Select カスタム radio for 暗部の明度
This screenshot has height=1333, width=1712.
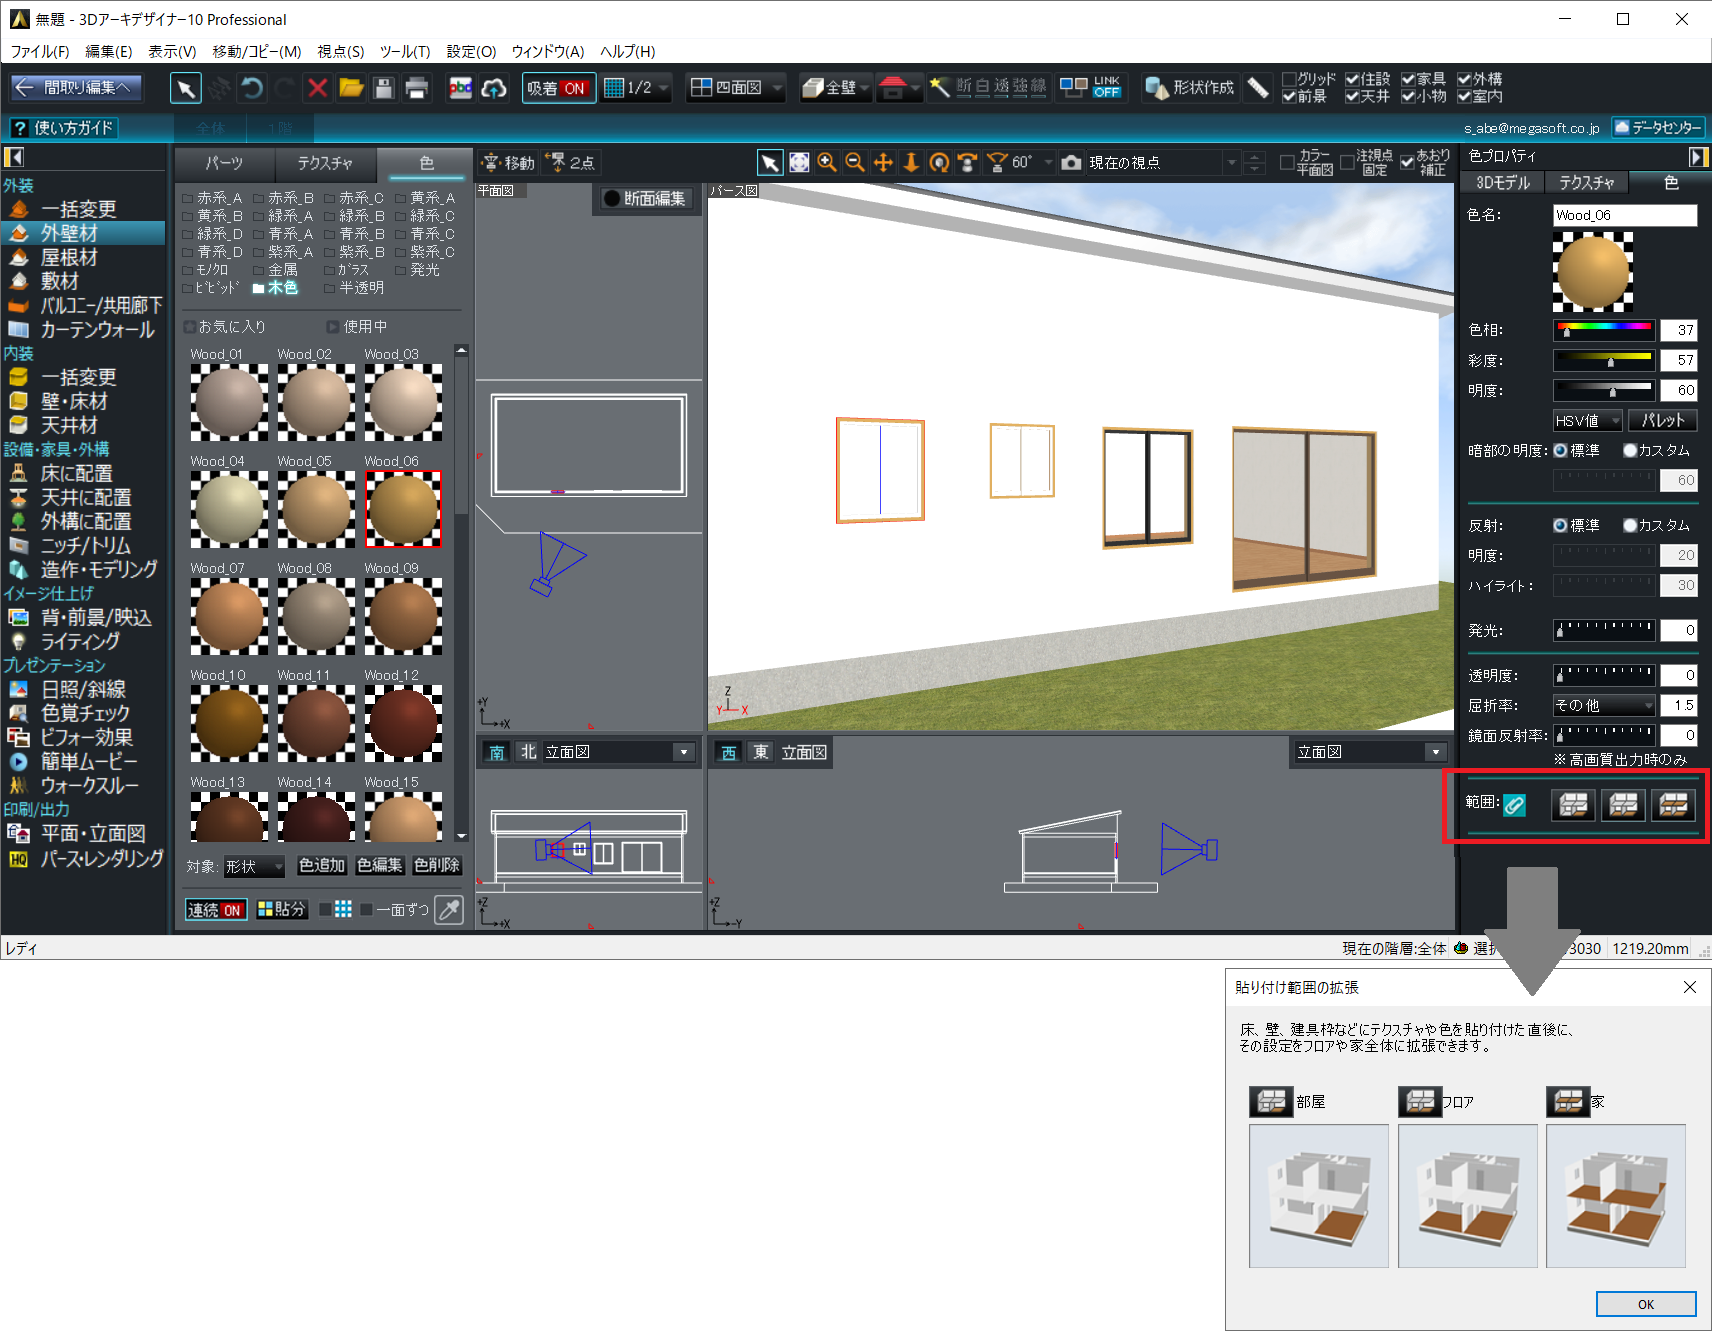[1630, 451]
